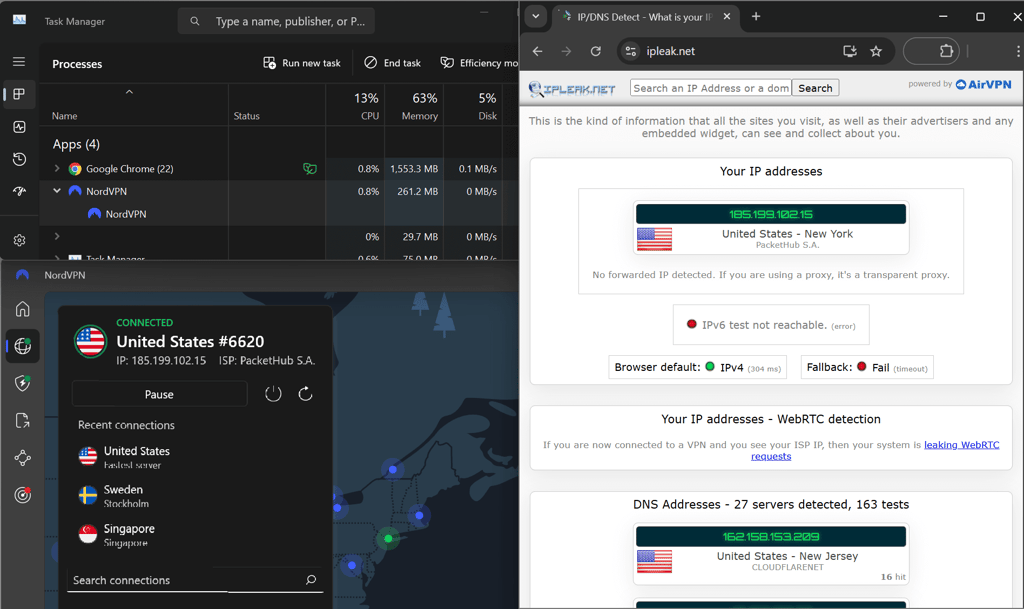The width and height of the screenshot is (1024, 609).
Task: Open browser extensions puzzle icon
Action: [946, 51]
